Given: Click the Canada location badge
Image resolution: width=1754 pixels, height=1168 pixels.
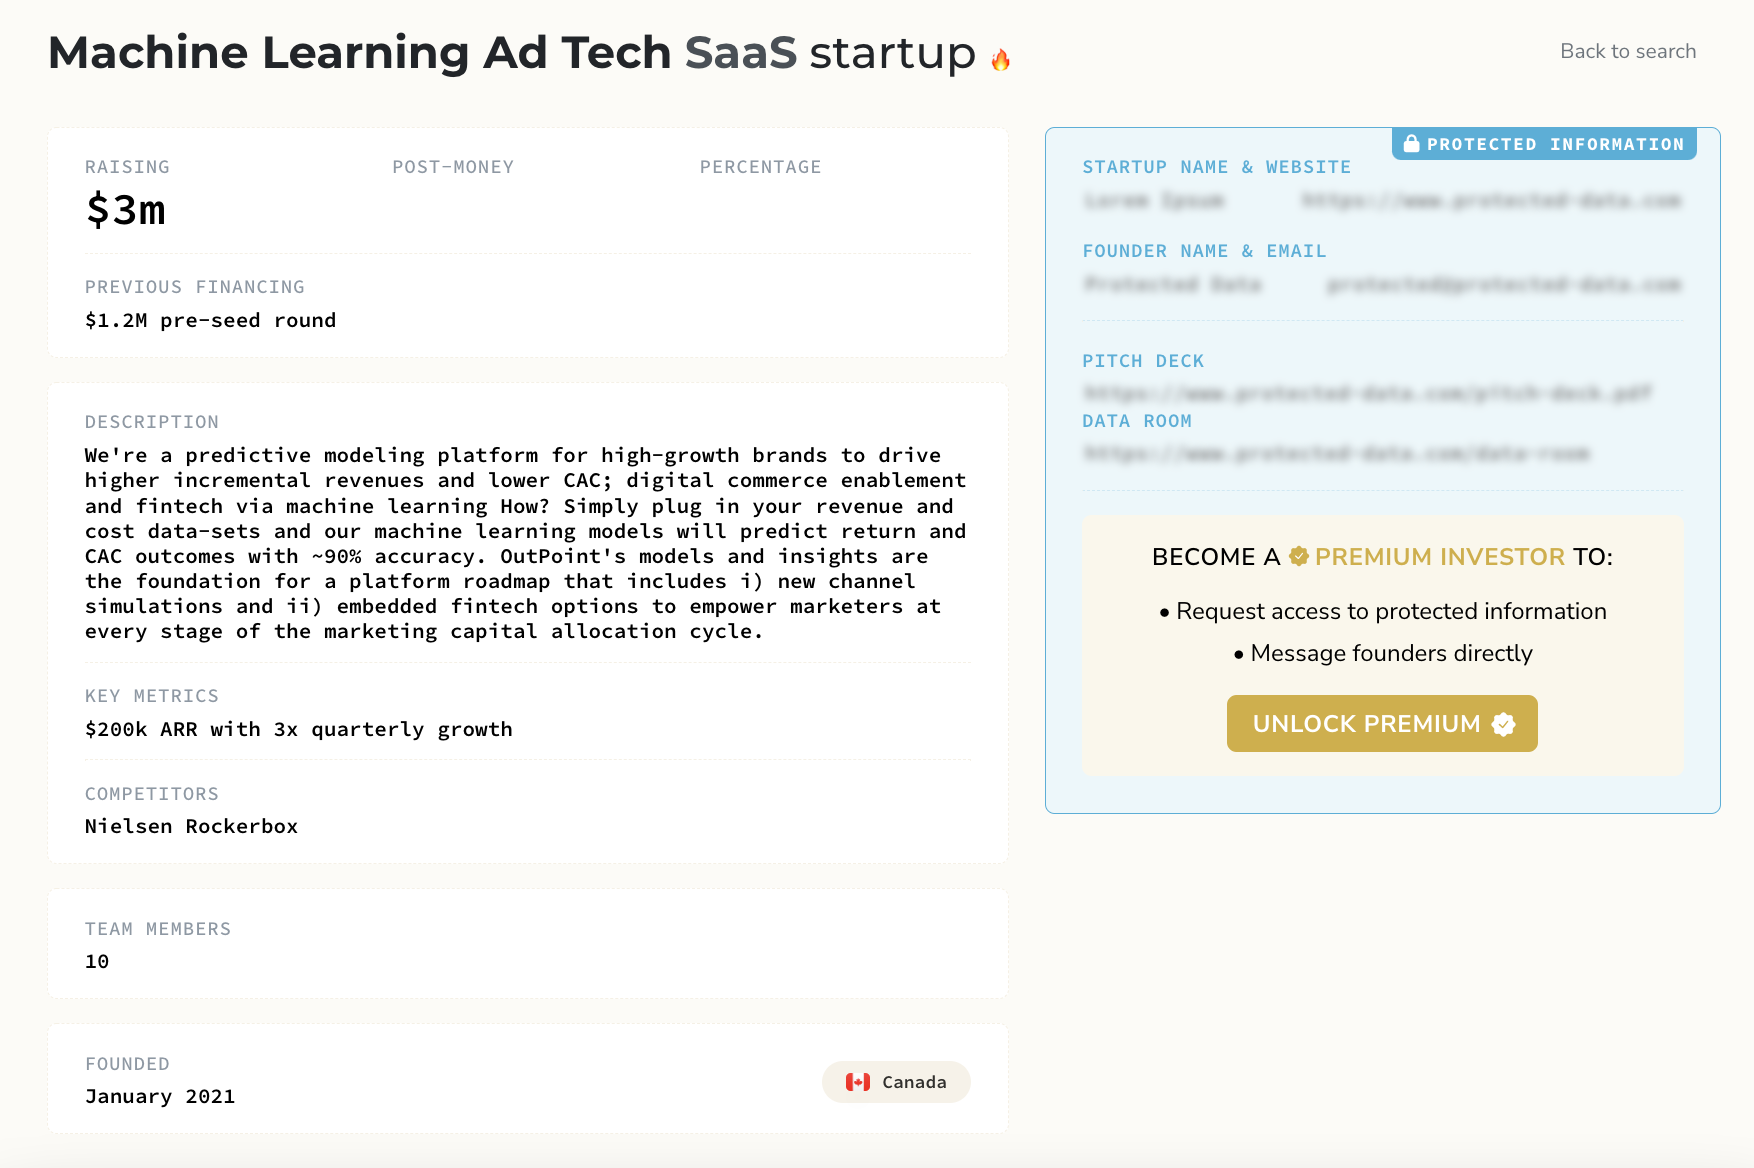Looking at the screenshot, I should [x=896, y=1081].
